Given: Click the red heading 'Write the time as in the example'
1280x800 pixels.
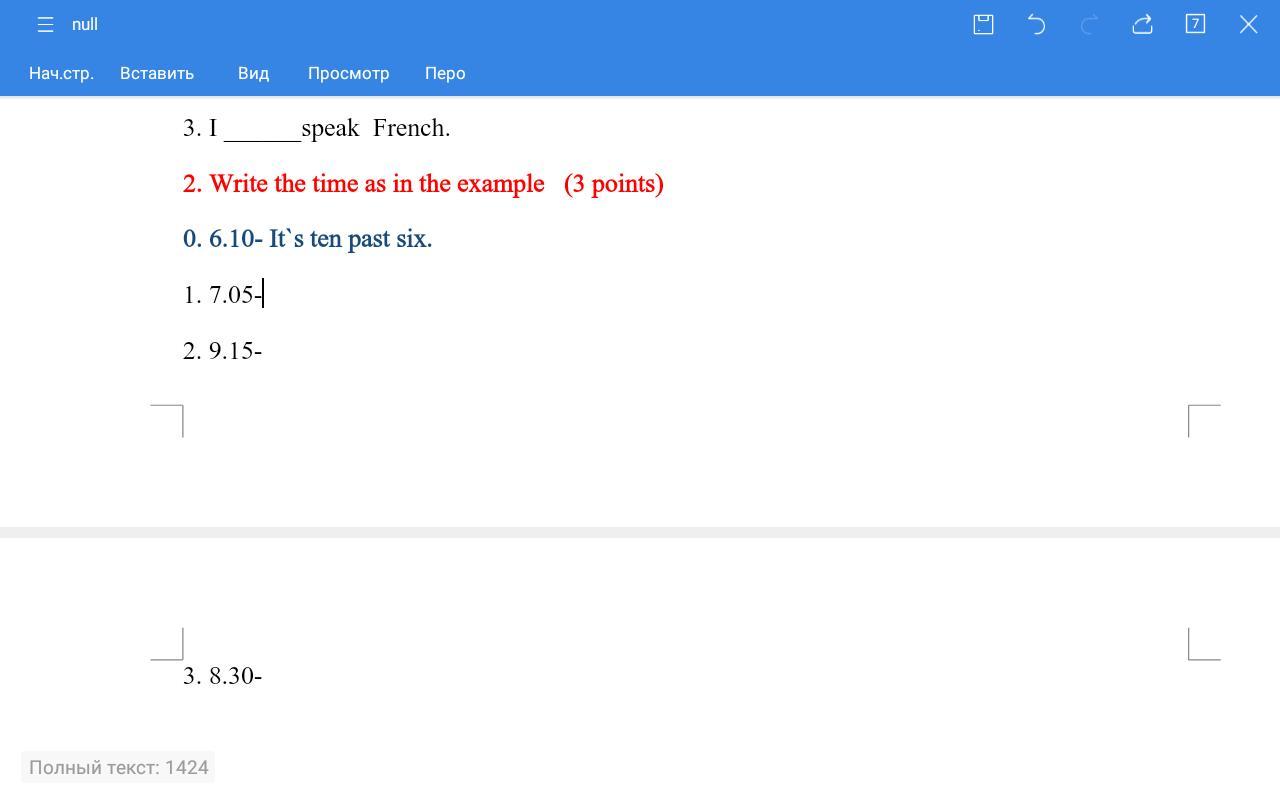Looking at the screenshot, I should (x=376, y=184).
